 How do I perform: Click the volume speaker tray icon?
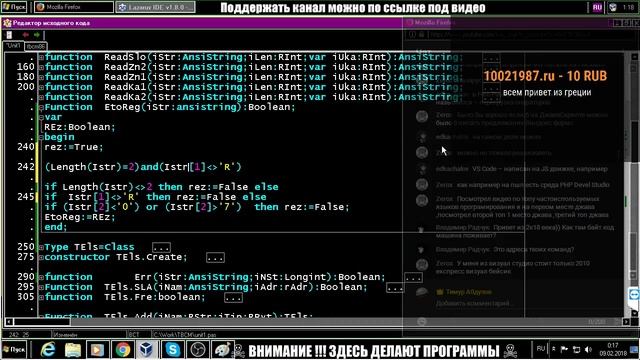click(588, 349)
